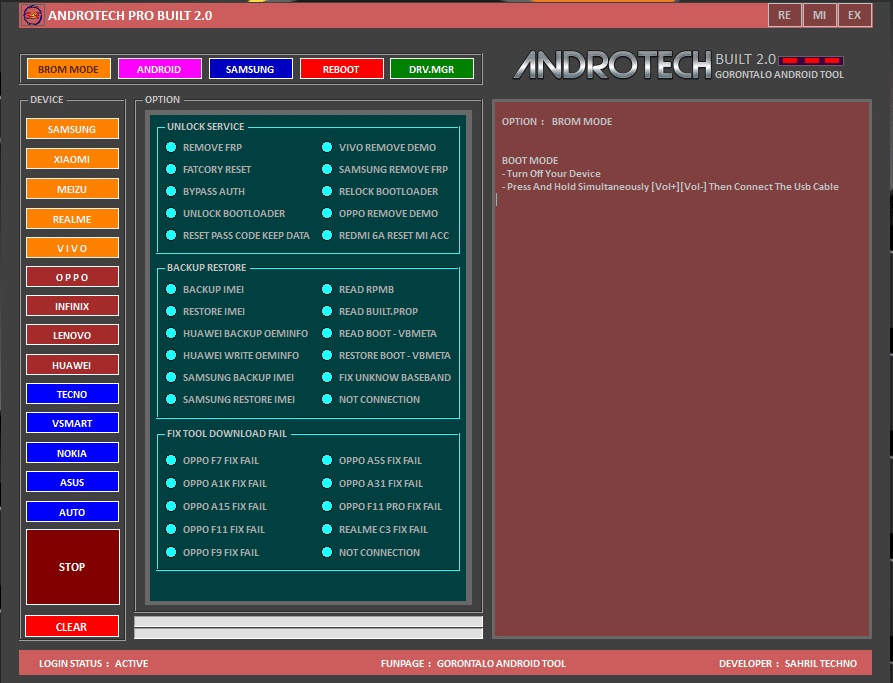Screen dimensions: 893x683
Task: Select FATCORY RESET radio option
Action: (208, 169)
